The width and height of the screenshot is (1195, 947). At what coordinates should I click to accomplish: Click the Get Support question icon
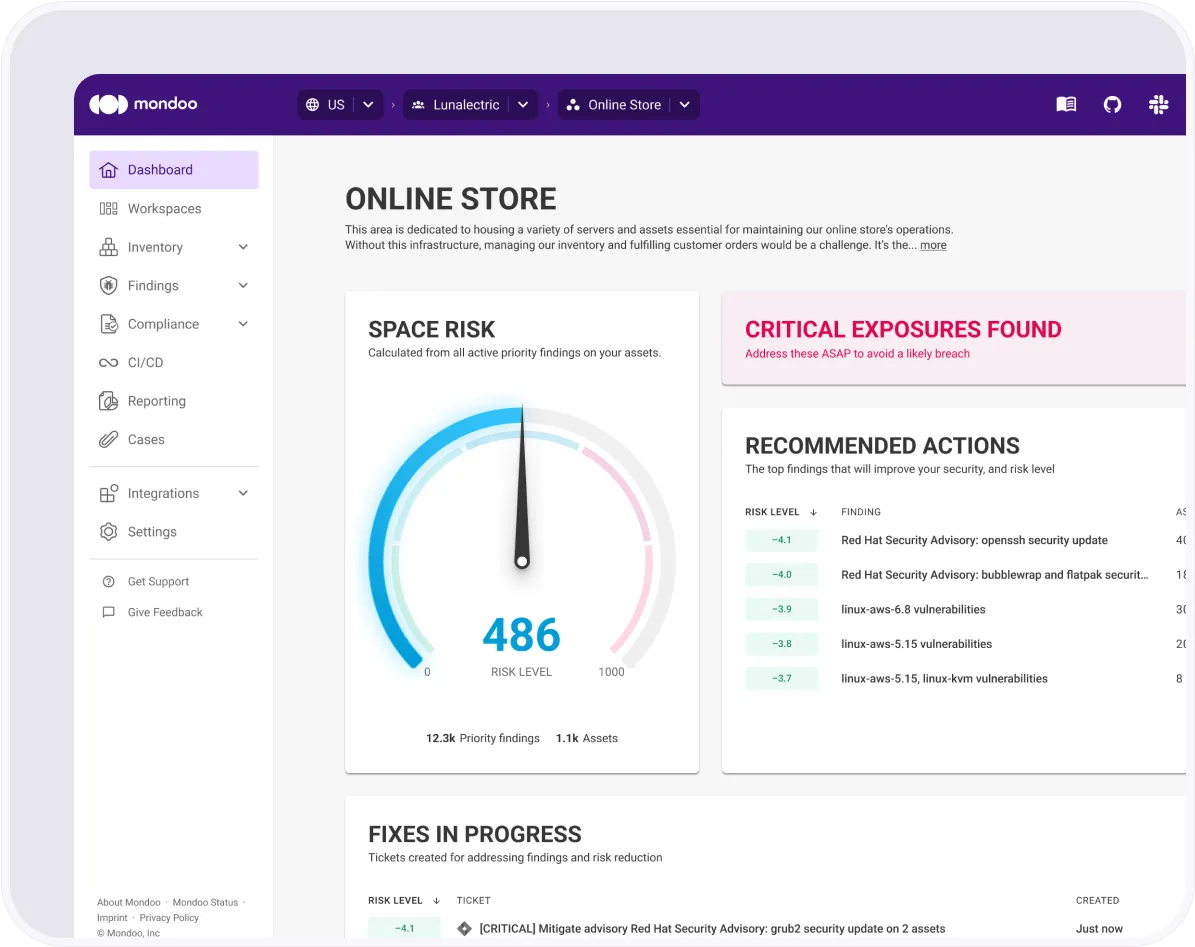pyautogui.click(x=108, y=581)
